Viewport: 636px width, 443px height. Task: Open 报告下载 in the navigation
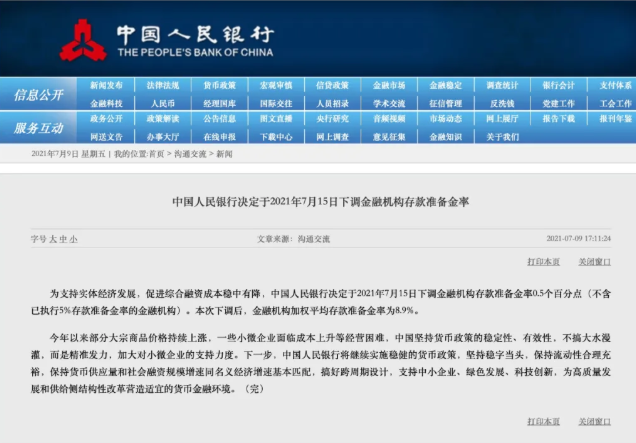559,119
